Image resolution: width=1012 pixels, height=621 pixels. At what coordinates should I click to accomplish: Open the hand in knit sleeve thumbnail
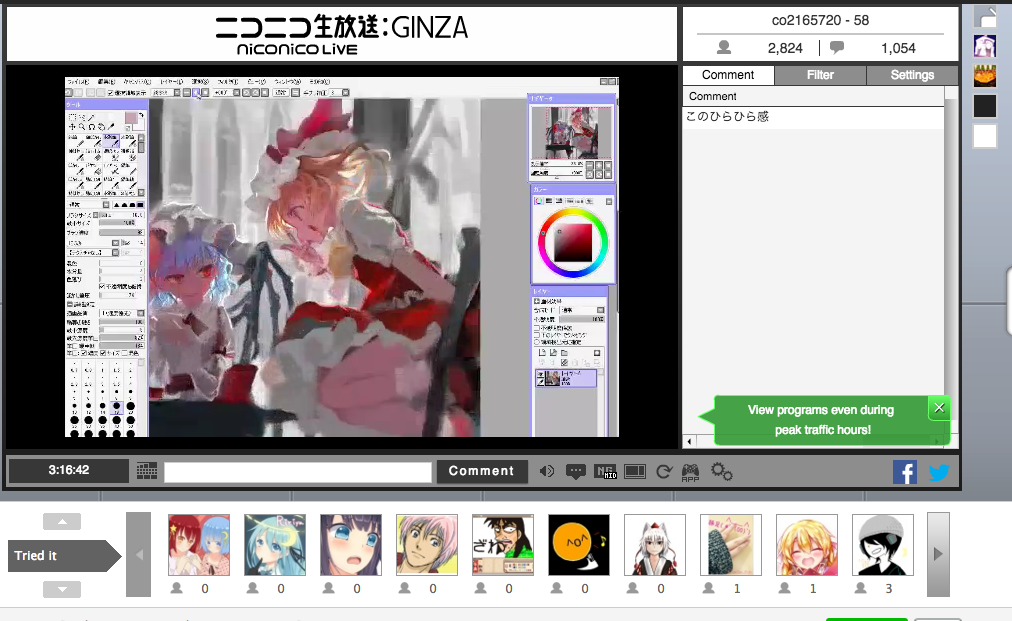click(731, 545)
